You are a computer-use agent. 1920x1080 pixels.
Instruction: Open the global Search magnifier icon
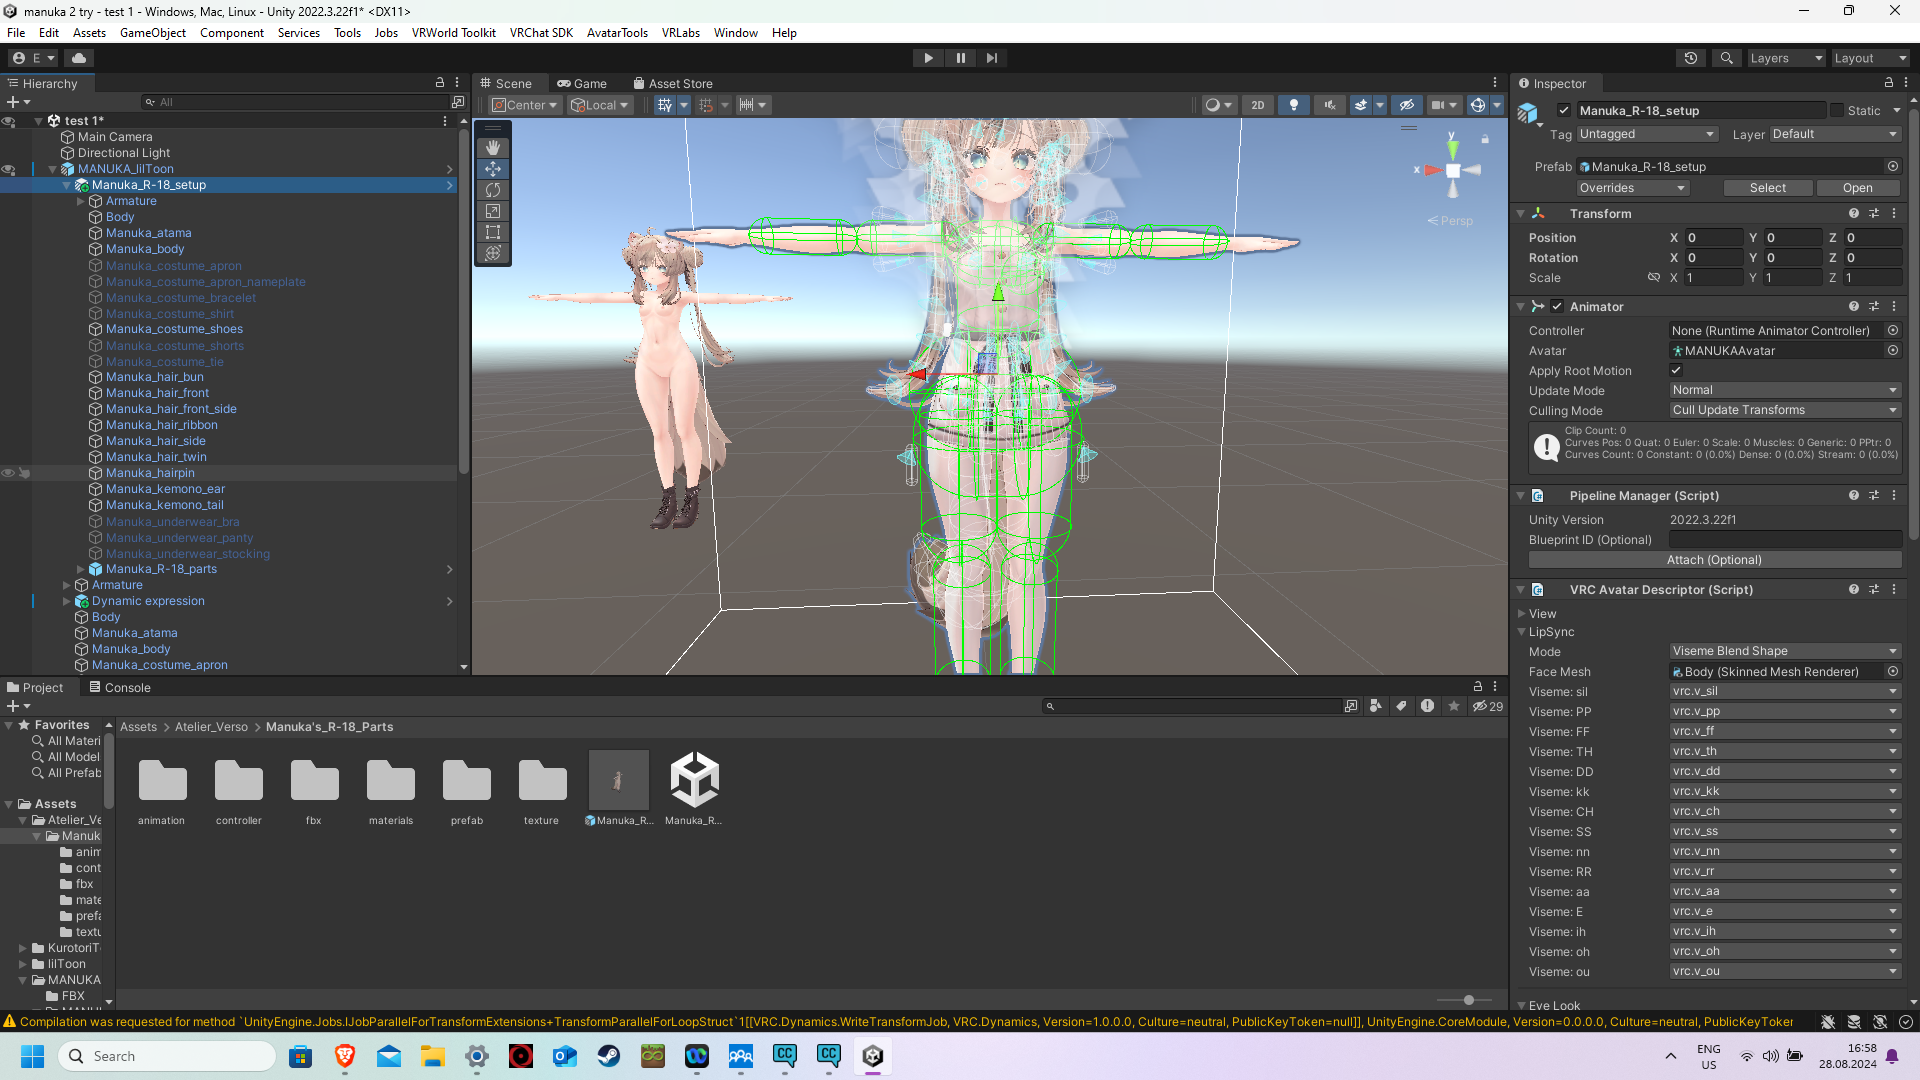pyautogui.click(x=1726, y=58)
